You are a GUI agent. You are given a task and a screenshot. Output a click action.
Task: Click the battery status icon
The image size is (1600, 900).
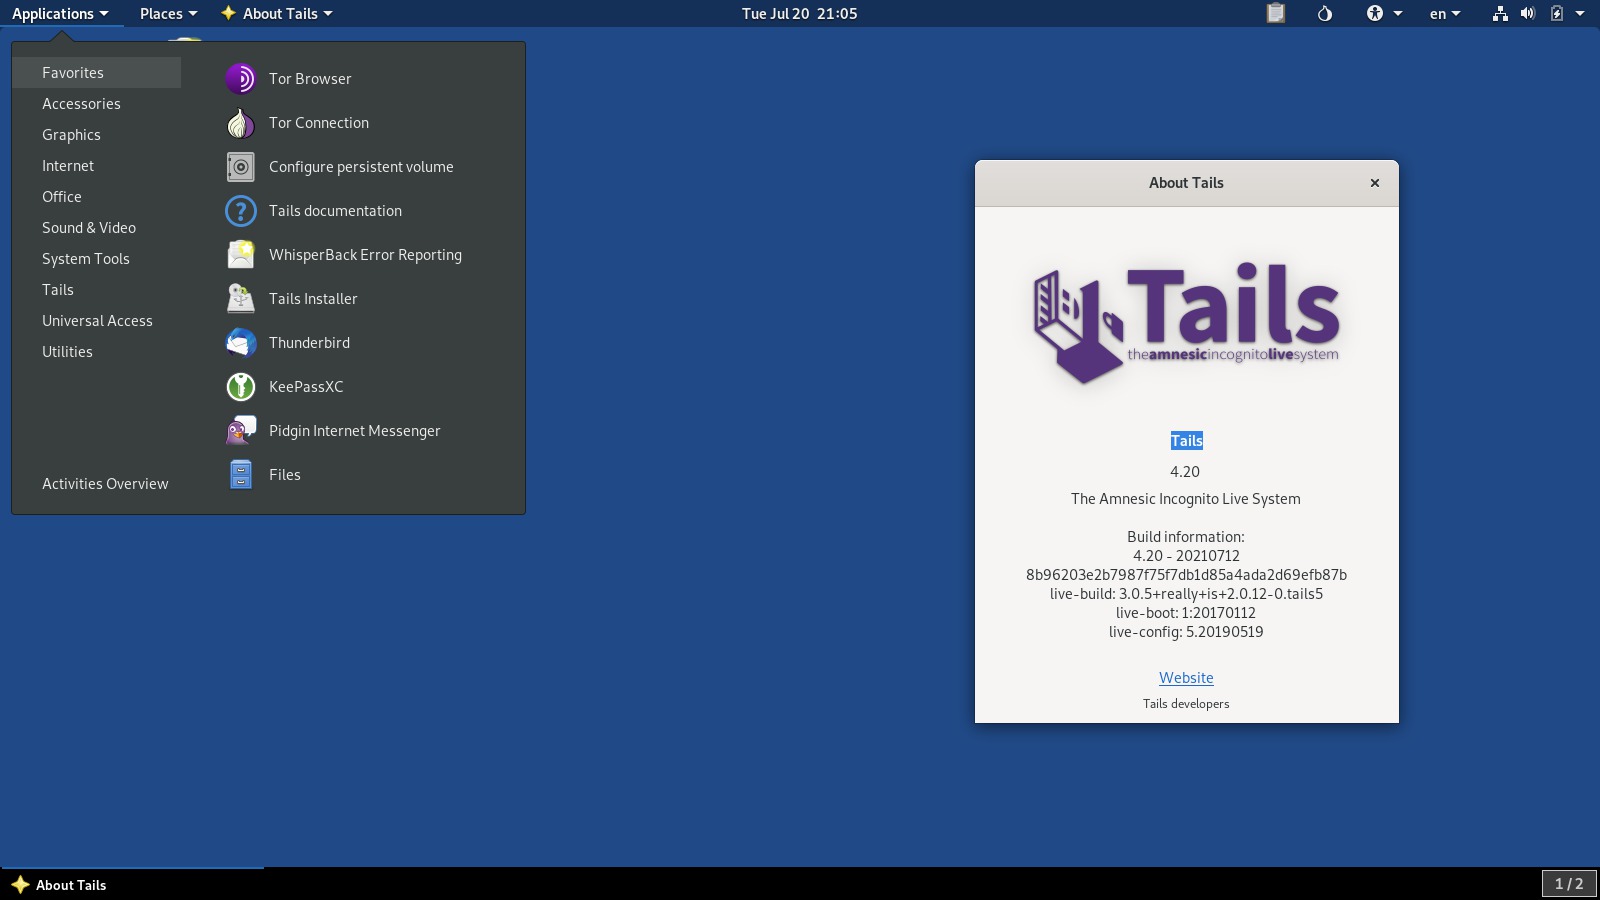[x=1557, y=13]
